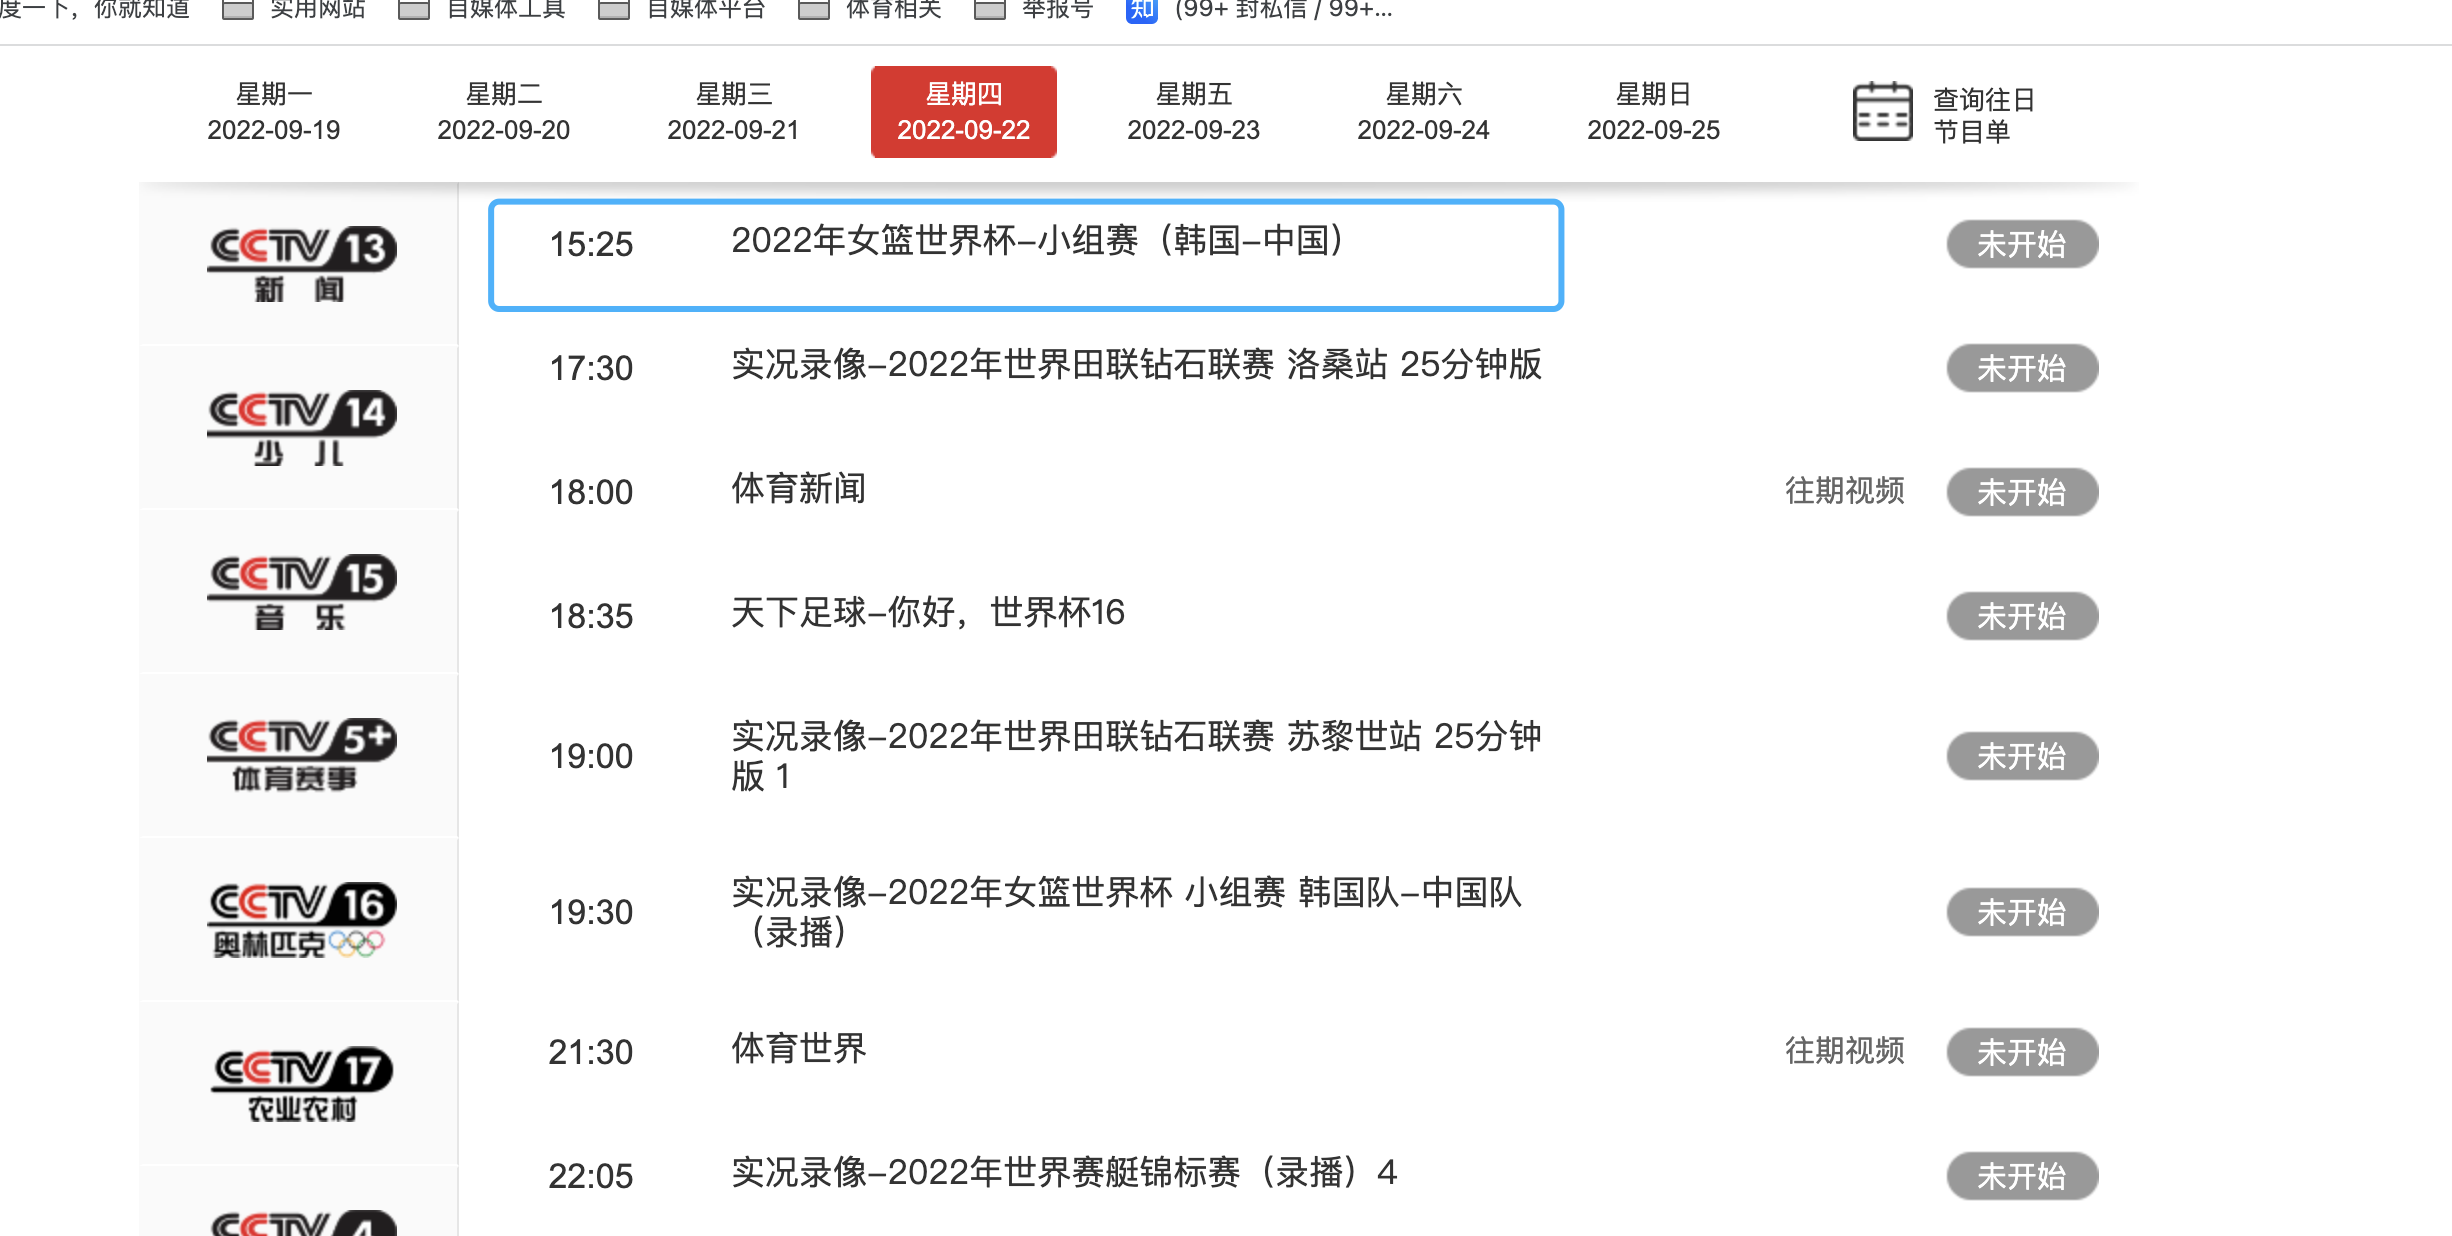Switch to 星期六 2022-09-24 tab
This screenshot has height=1236, width=2452.
1424,112
